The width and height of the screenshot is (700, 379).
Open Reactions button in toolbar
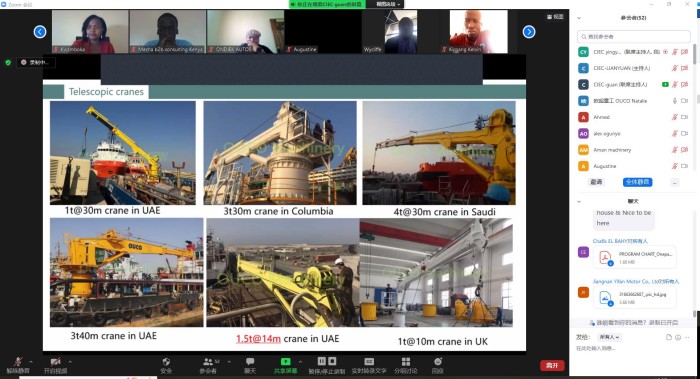click(x=438, y=365)
